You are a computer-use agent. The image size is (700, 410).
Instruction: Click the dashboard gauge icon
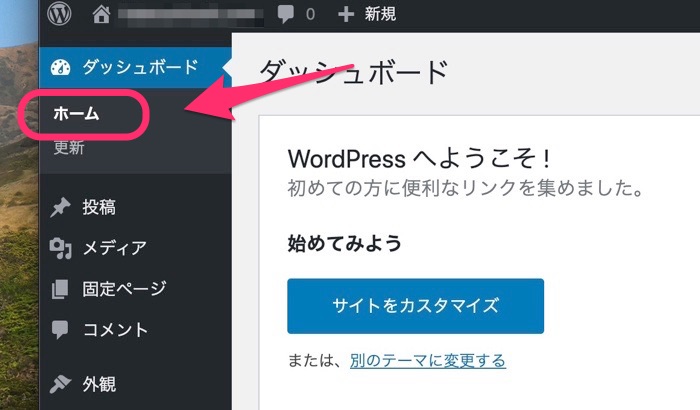(x=60, y=67)
